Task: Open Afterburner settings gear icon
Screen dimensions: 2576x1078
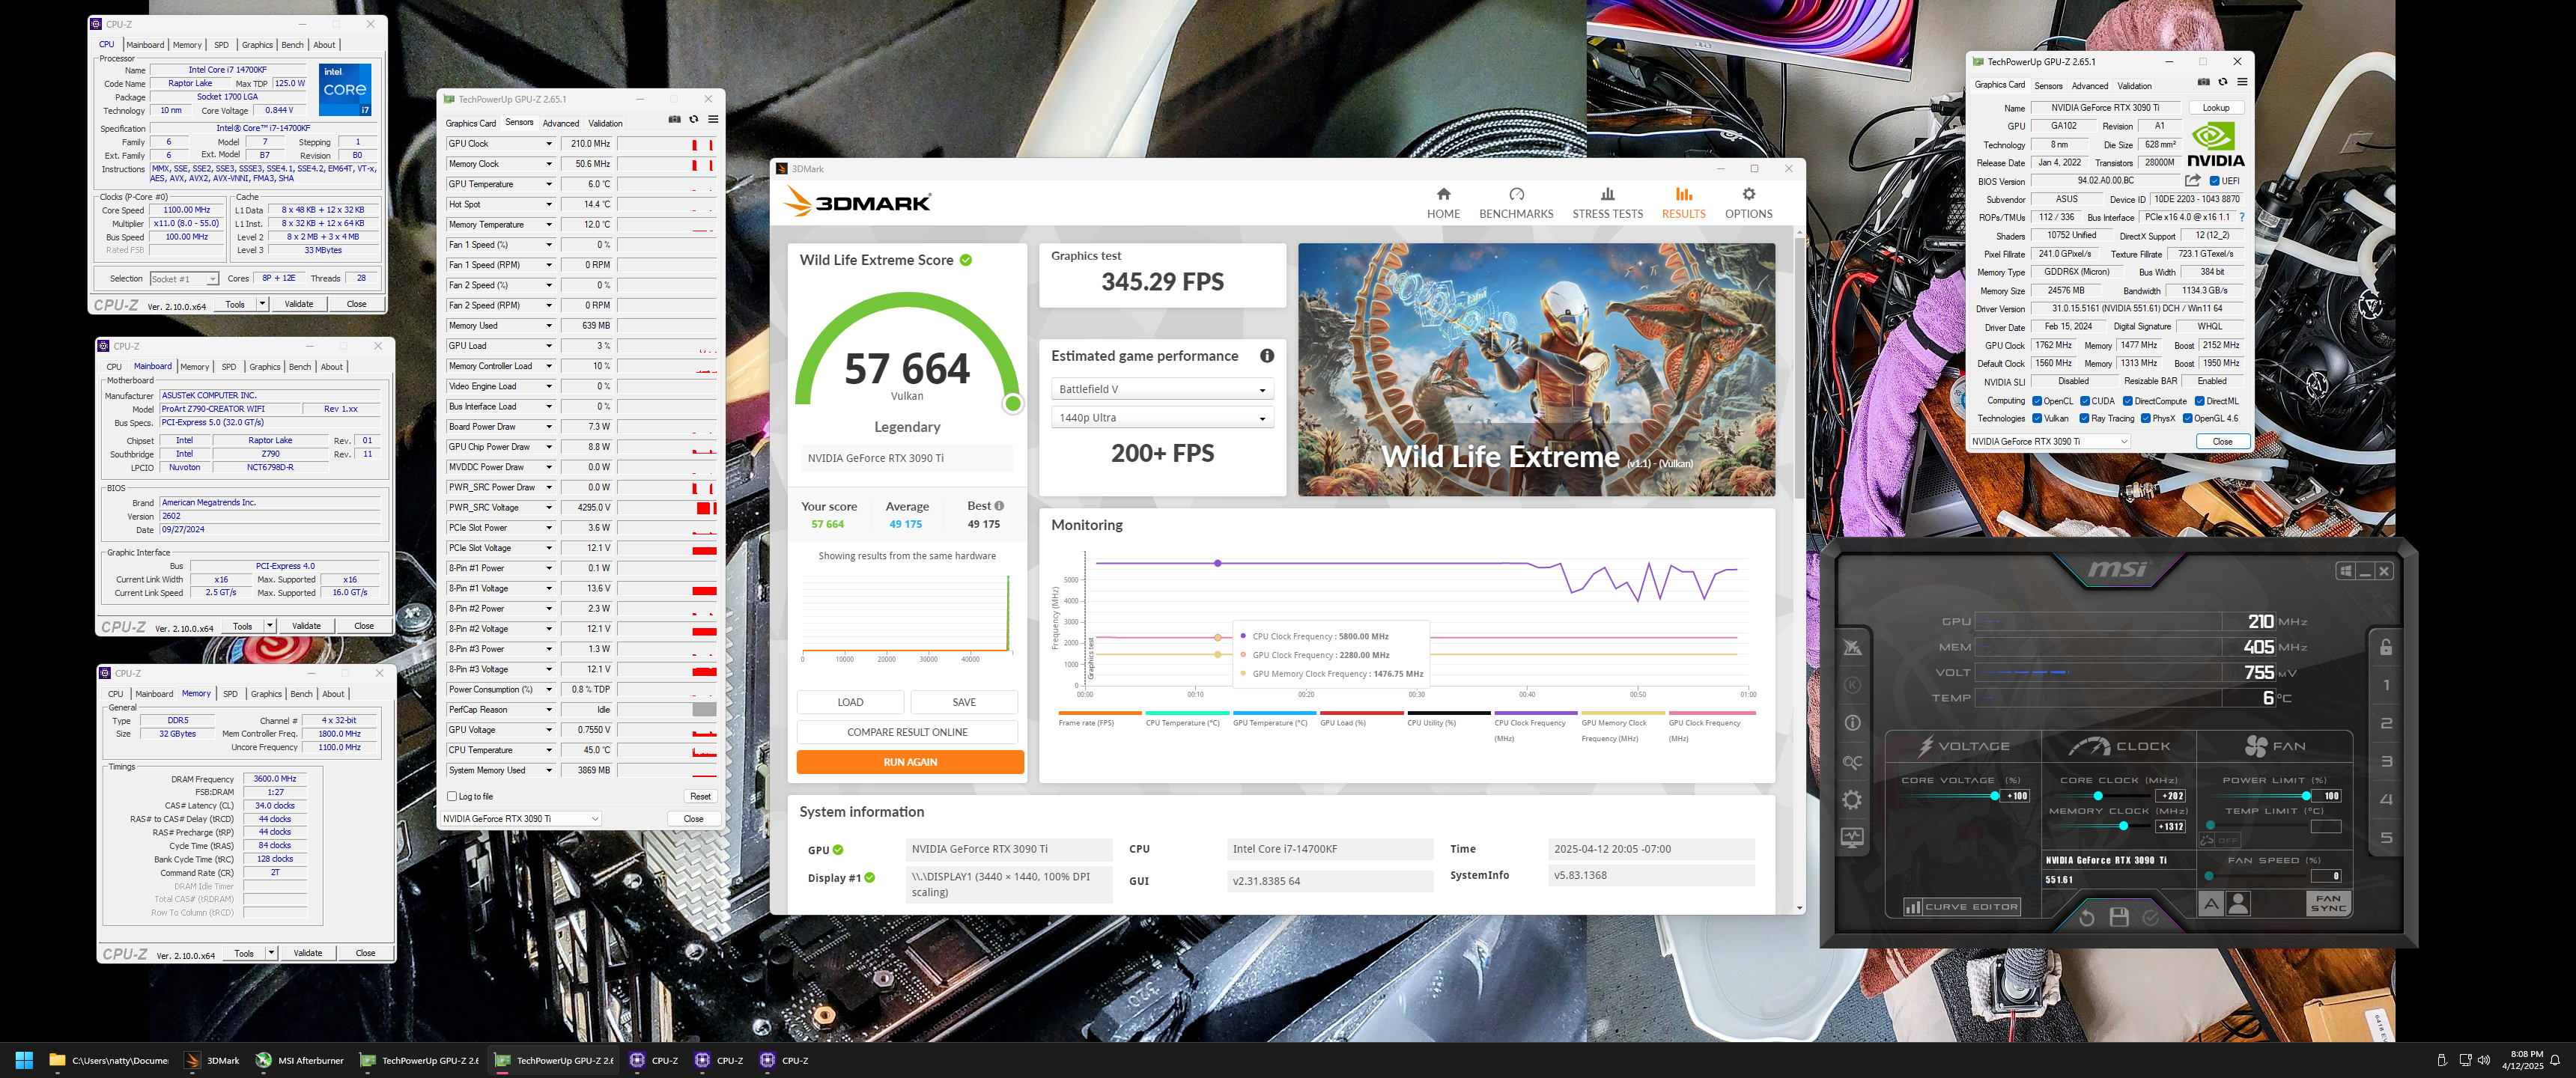Action: tap(1852, 800)
